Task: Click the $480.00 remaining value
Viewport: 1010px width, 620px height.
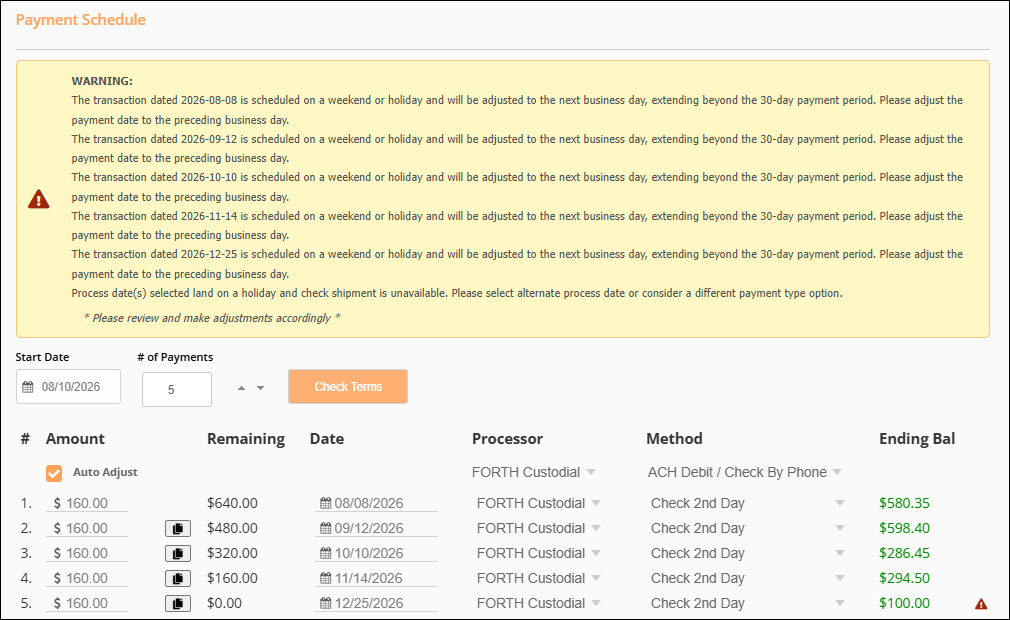Action: pos(232,528)
